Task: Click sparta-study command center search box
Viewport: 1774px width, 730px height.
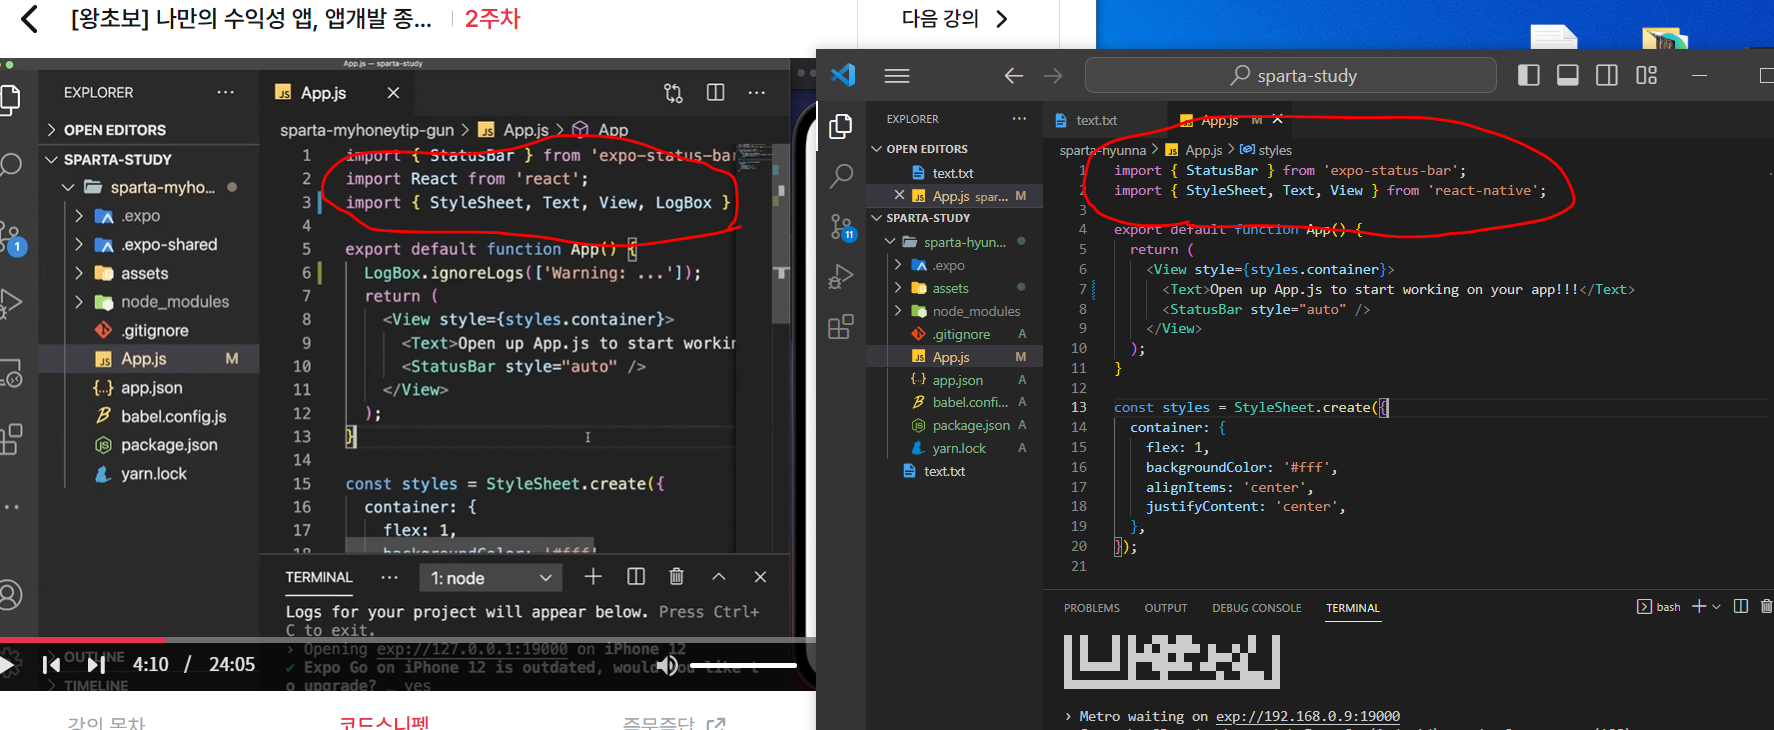Action: pos(1291,76)
